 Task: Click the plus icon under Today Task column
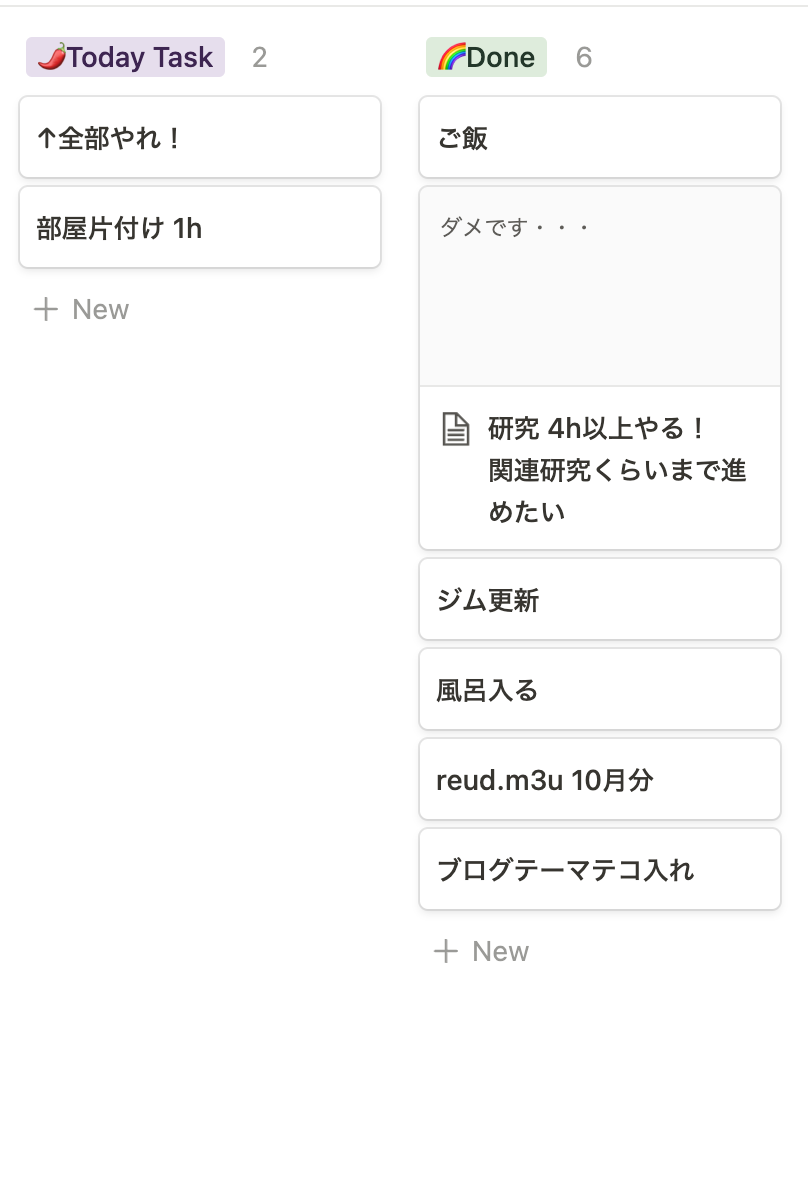pos(46,309)
